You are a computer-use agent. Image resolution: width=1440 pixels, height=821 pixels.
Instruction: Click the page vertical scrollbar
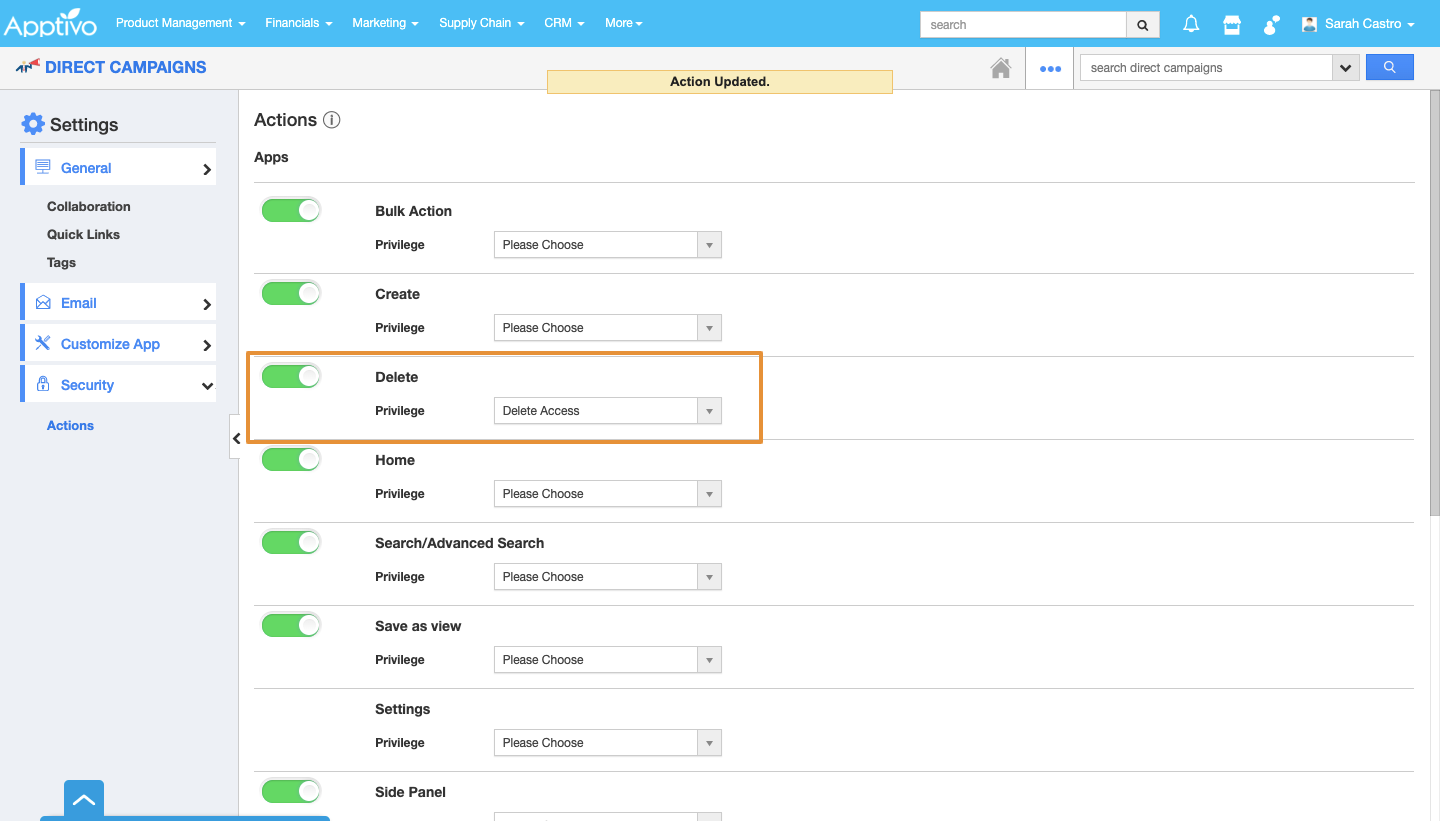[1433, 300]
